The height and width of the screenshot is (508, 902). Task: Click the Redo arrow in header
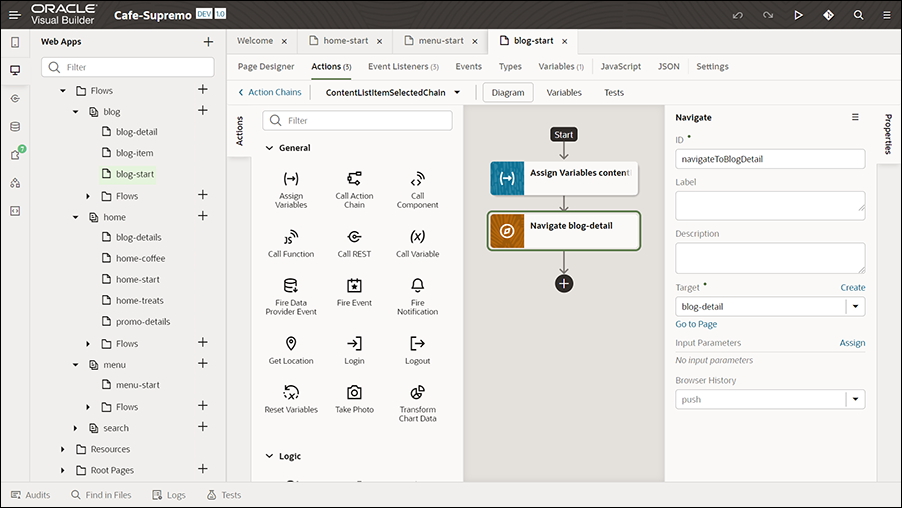click(768, 15)
